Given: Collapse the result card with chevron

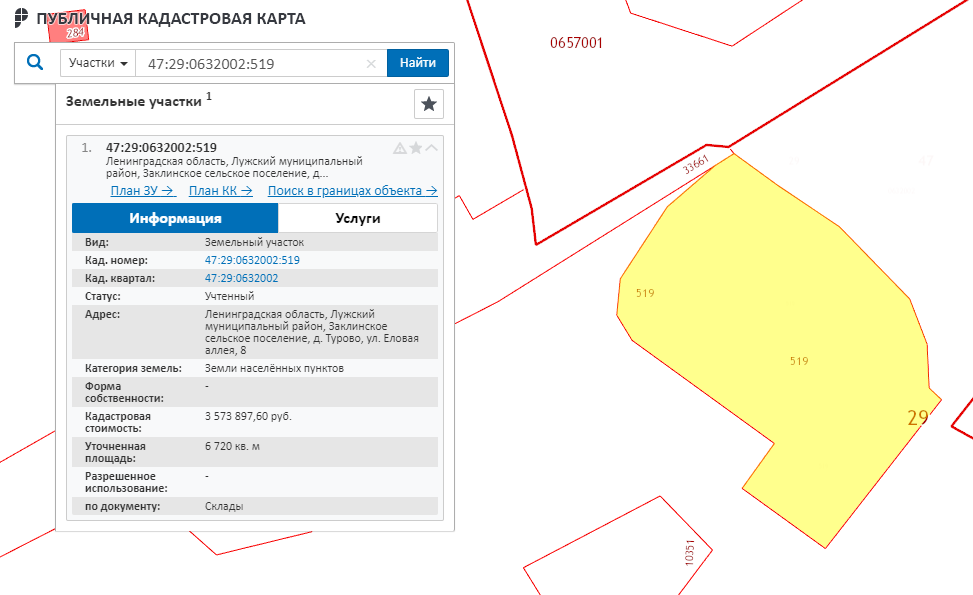Looking at the screenshot, I should pyautogui.click(x=432, y=148).
